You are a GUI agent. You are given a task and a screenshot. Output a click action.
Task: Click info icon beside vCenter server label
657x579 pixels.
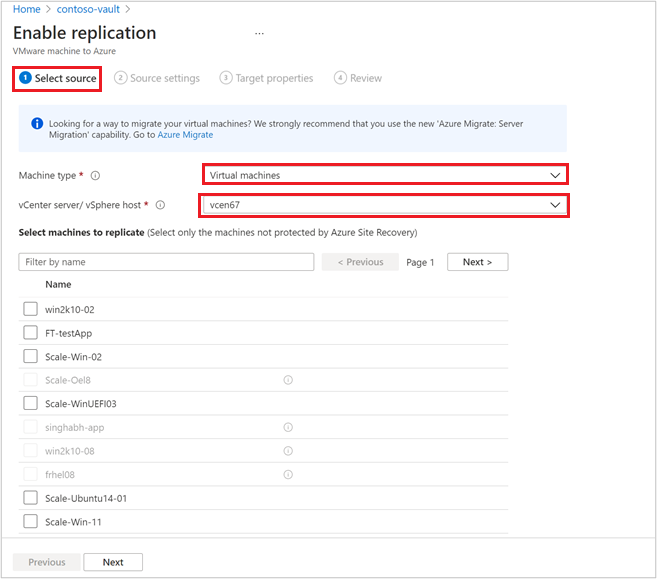click(x=160, y=205)
